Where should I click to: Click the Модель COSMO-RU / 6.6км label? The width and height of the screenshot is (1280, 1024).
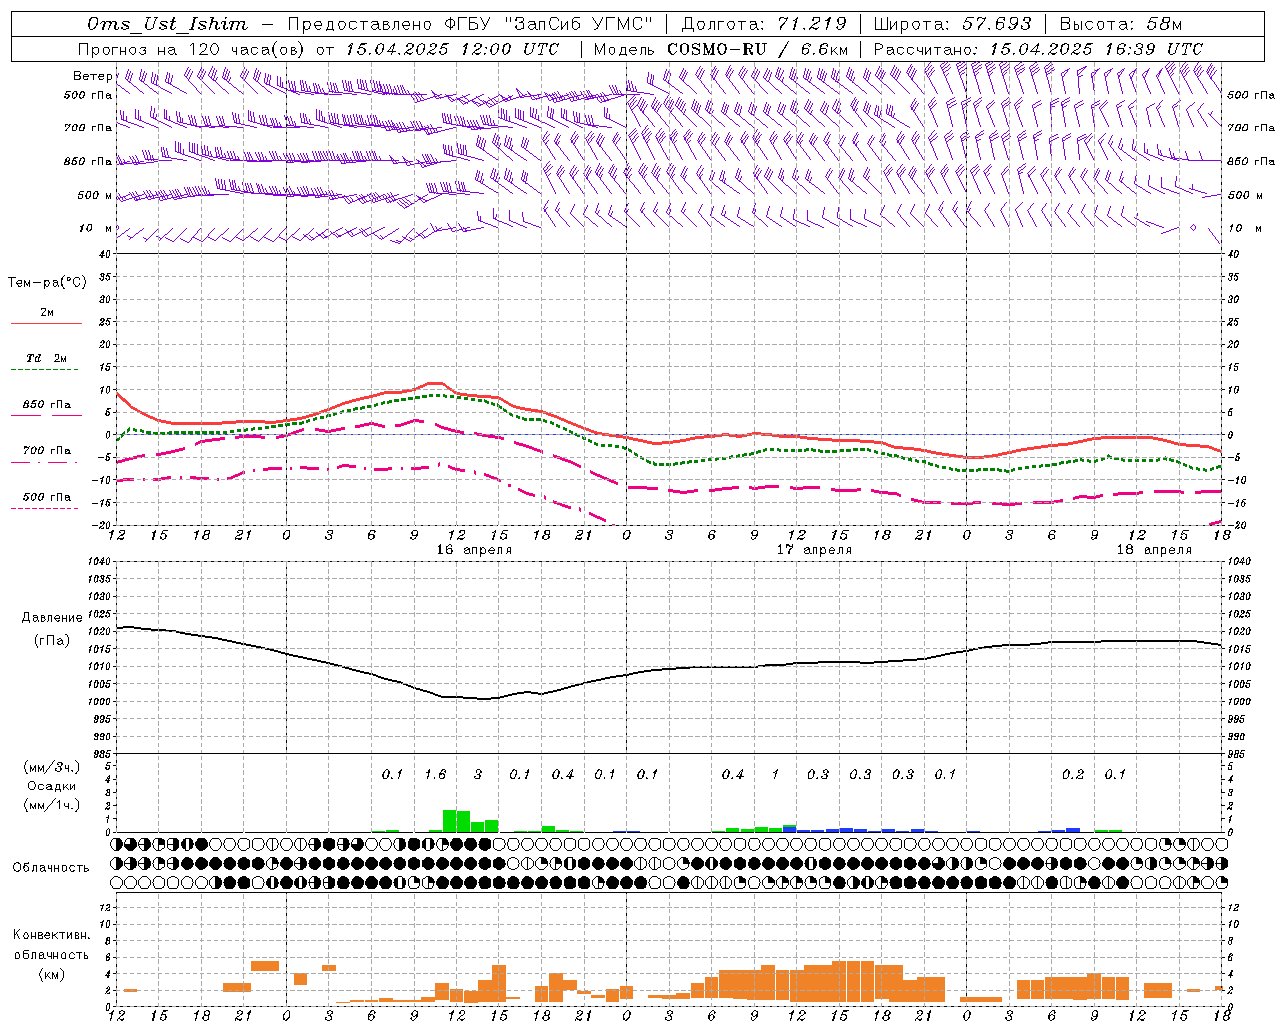click(x=721, y=49)
